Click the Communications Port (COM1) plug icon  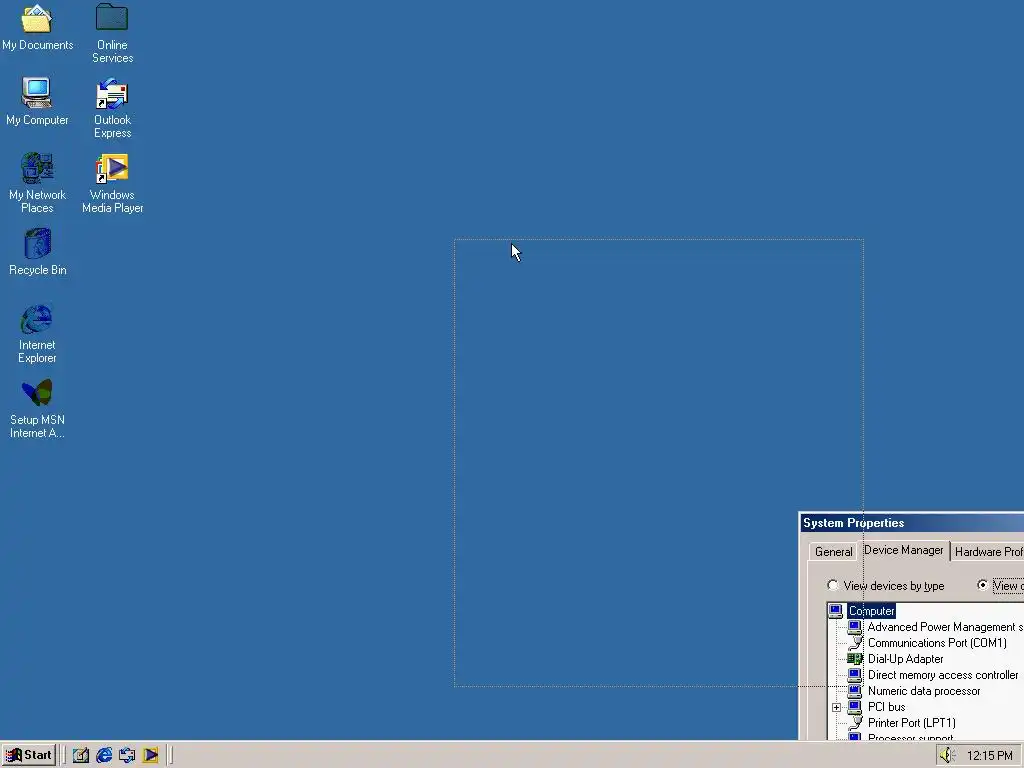click(854, 643)
